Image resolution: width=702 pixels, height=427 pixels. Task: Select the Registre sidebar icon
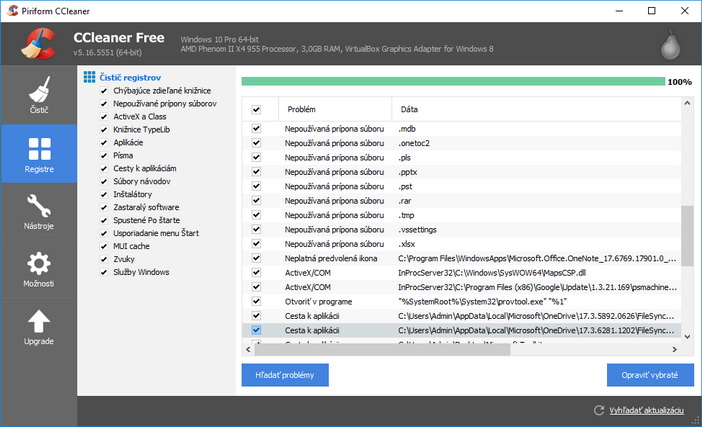coord(38,155)
